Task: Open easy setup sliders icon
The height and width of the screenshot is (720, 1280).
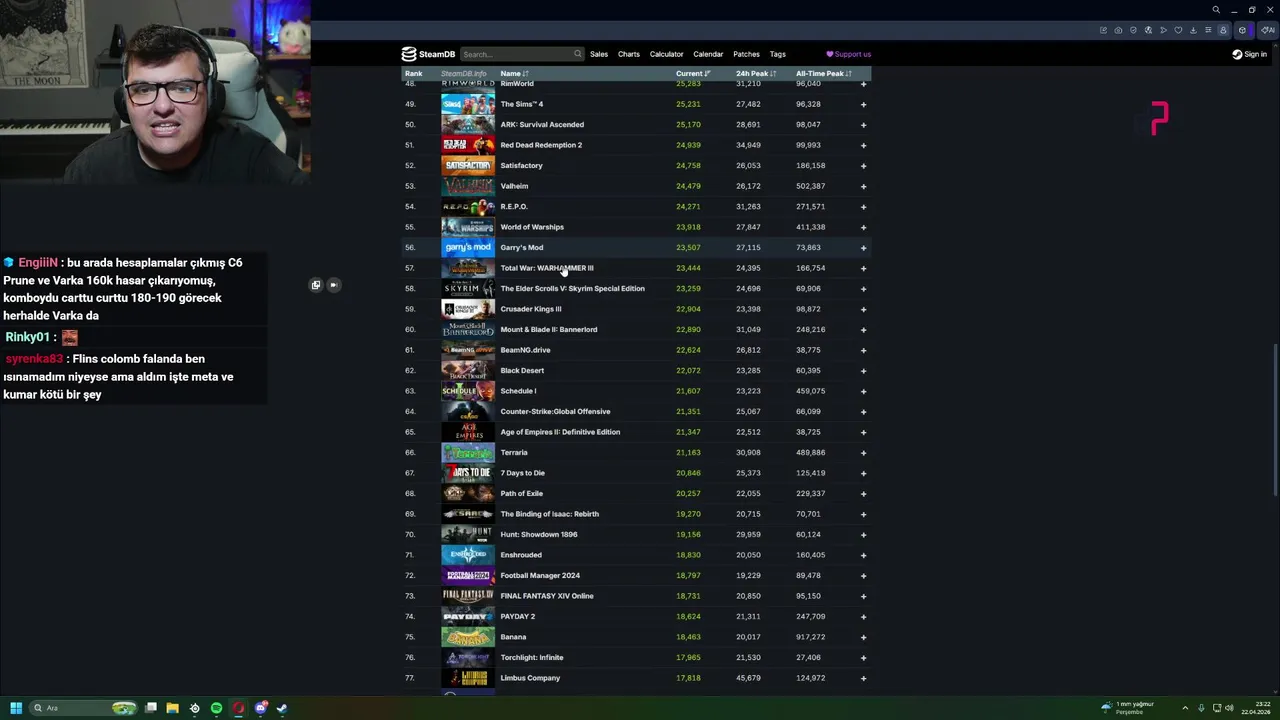Action: (x=1208, y=30)
